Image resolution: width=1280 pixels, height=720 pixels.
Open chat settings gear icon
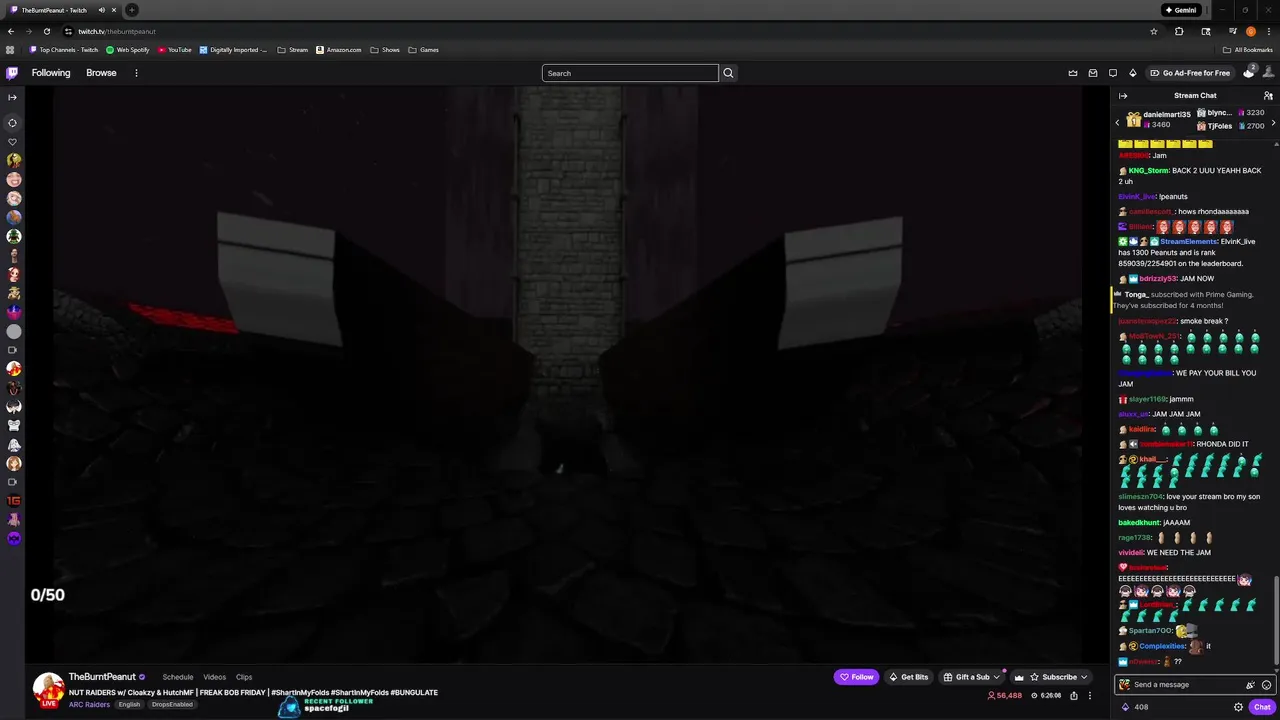point(1238,707)
